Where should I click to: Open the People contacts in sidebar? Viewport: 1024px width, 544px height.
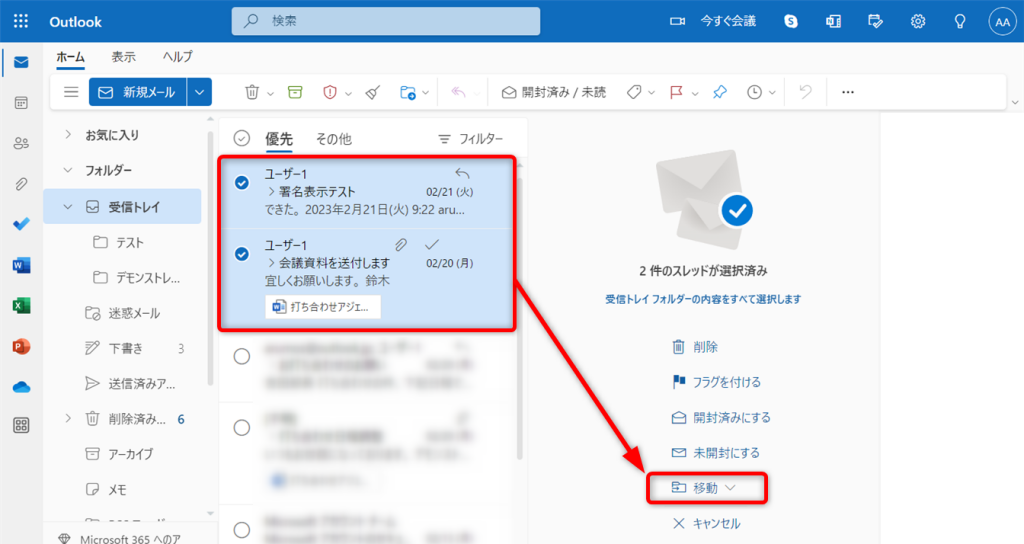[x=21, y=143]
